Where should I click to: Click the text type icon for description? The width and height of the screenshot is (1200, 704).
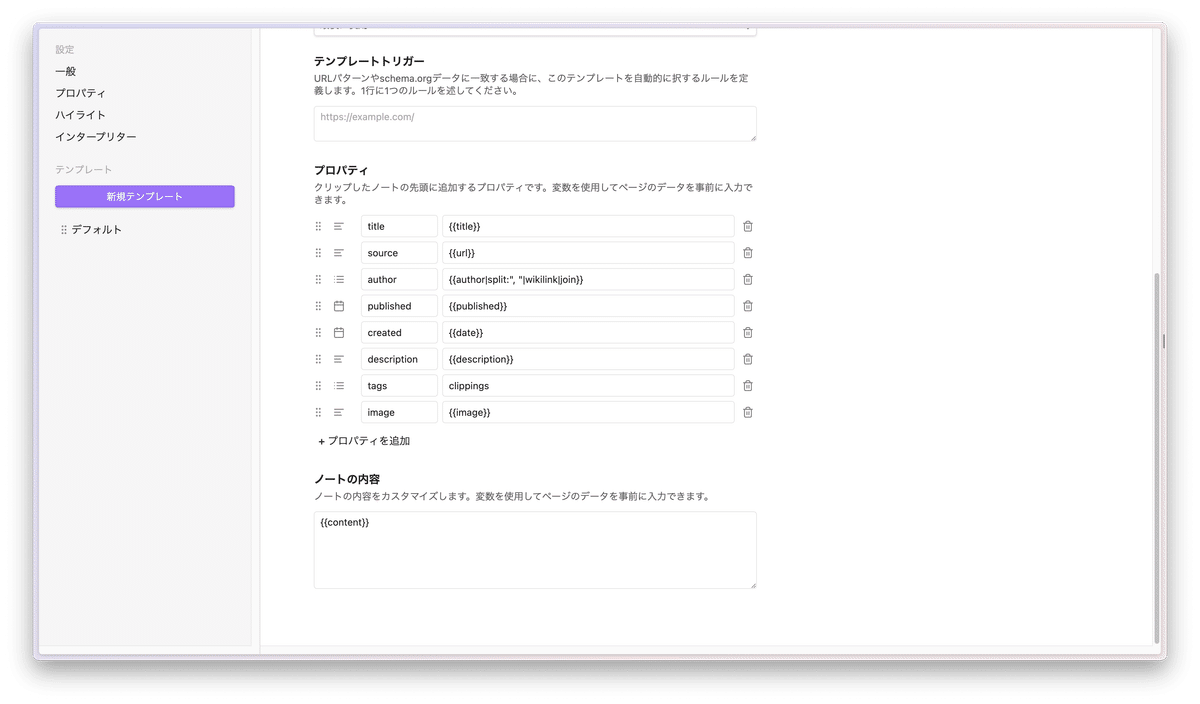339,358
